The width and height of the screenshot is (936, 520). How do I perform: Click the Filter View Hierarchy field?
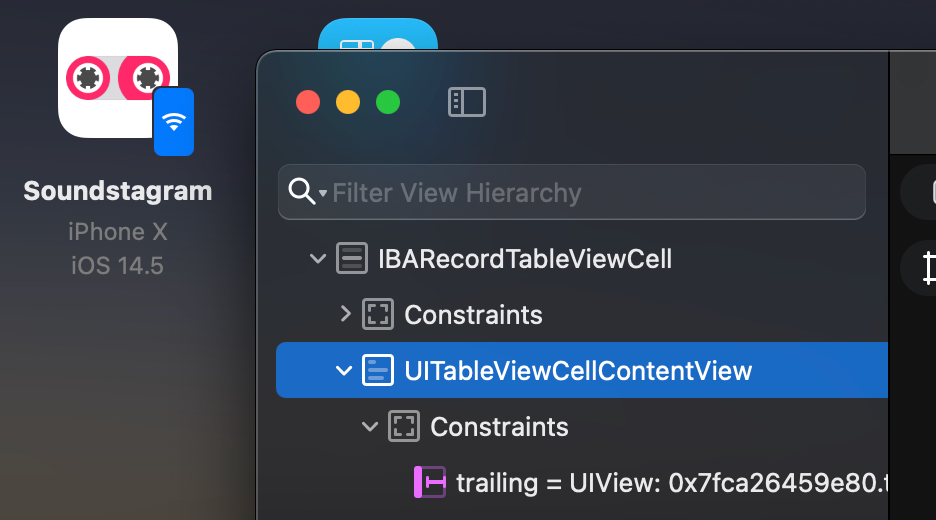coord(590,192)
